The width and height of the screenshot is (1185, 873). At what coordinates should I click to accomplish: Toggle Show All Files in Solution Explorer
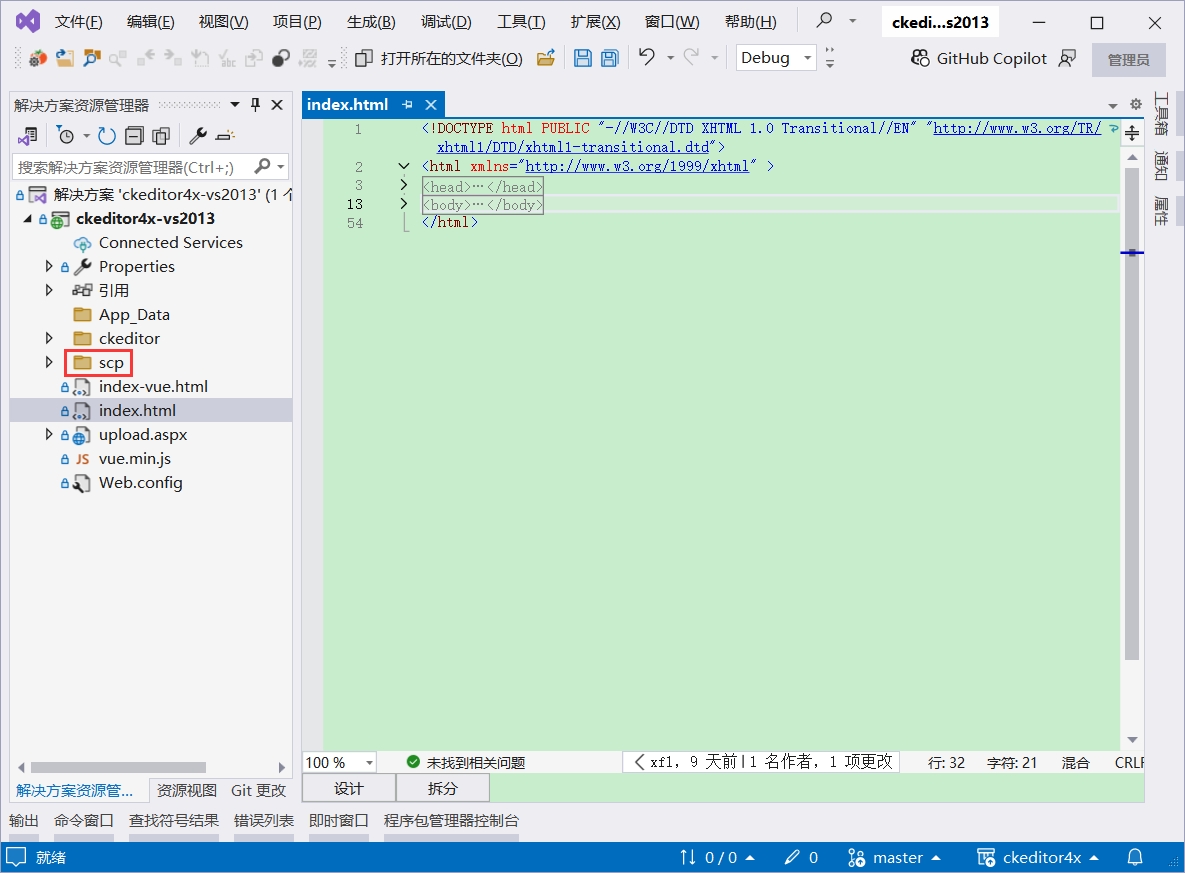[x=161, y=135]
